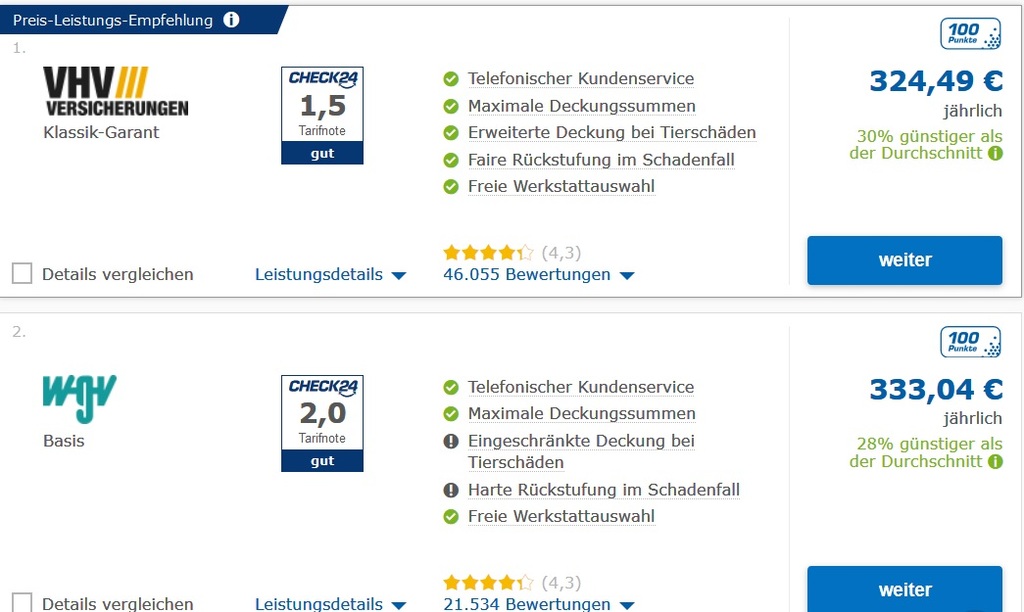Click the VHV Versicherungen logo
The height and width of the screenshot is (612, 1024).
[116, 91]
